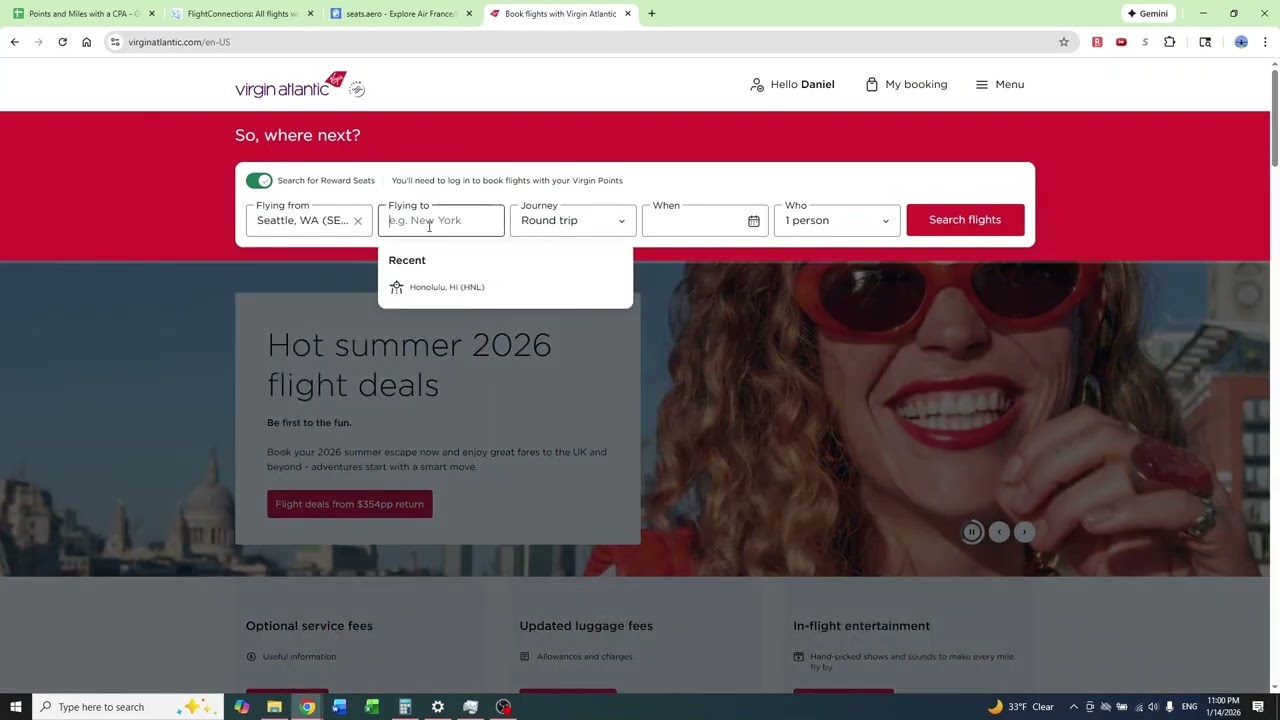Image resolution: width=1280 pixels, height=720 pixels.
Task: Go forward in browser history
Action: click(x=39, y=42)
